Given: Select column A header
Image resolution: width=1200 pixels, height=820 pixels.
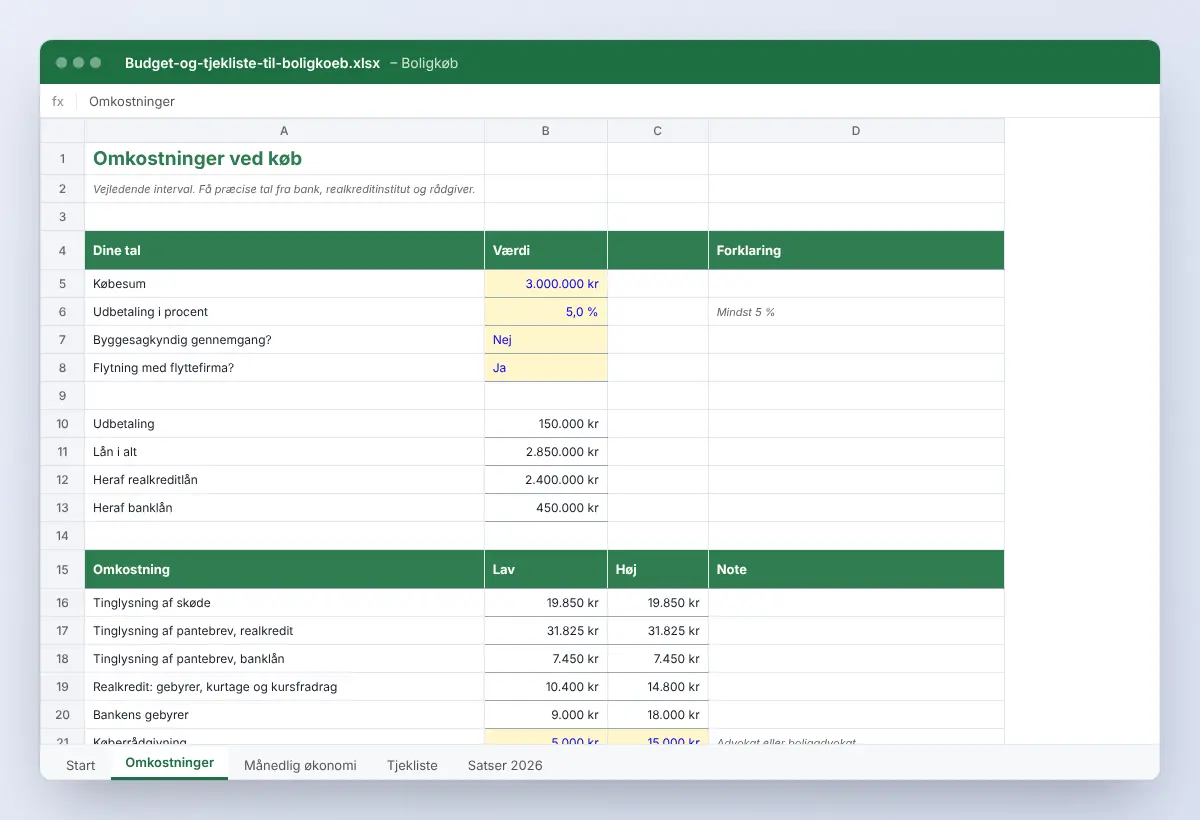Looking at the screenshot, I should [x=284, y=131].
